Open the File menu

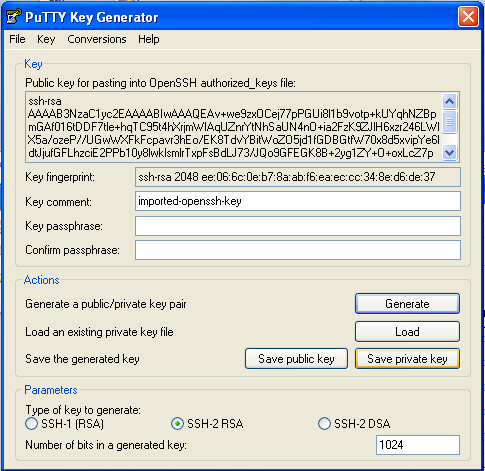point(17,39)
